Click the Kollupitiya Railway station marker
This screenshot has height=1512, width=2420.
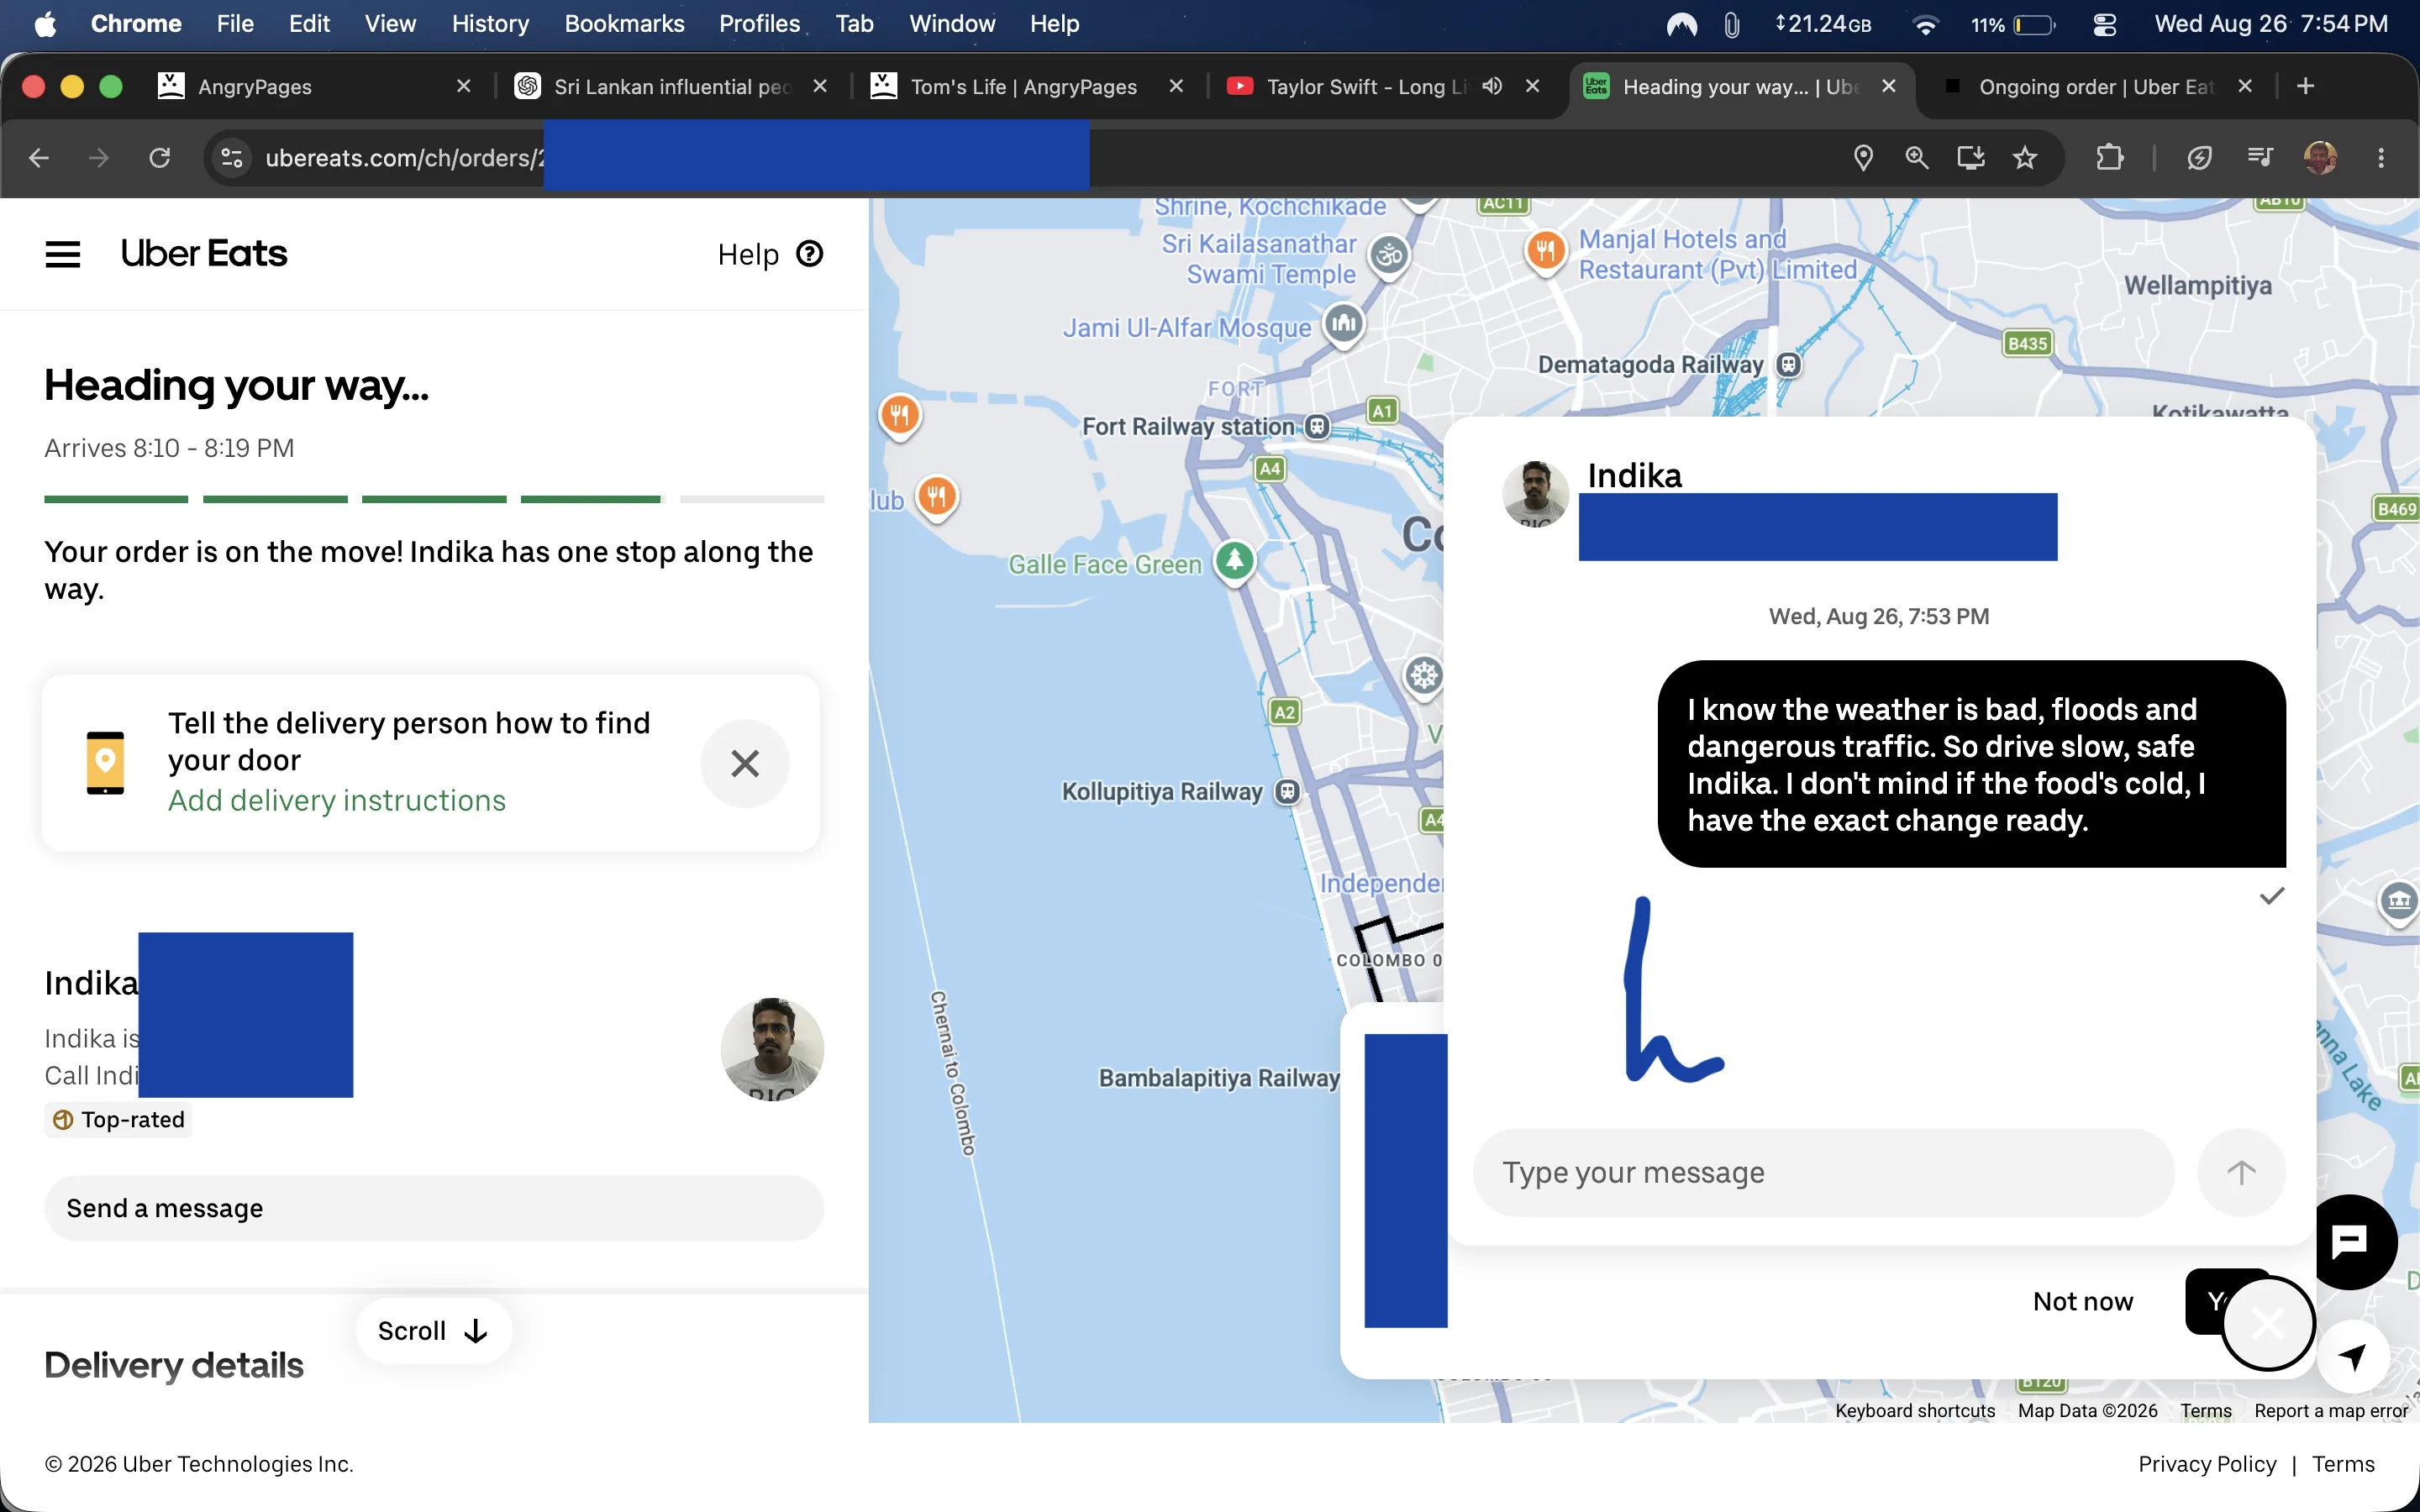1288,792
